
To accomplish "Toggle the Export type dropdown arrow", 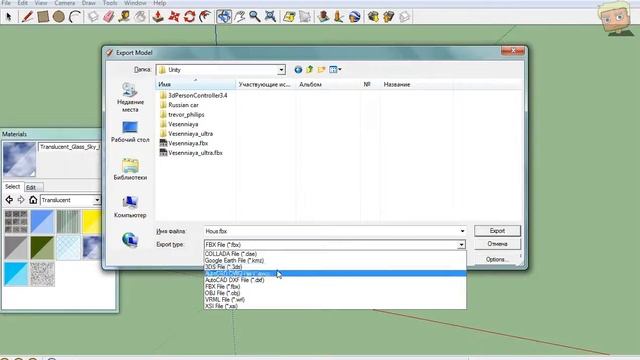I will [461, 244].
